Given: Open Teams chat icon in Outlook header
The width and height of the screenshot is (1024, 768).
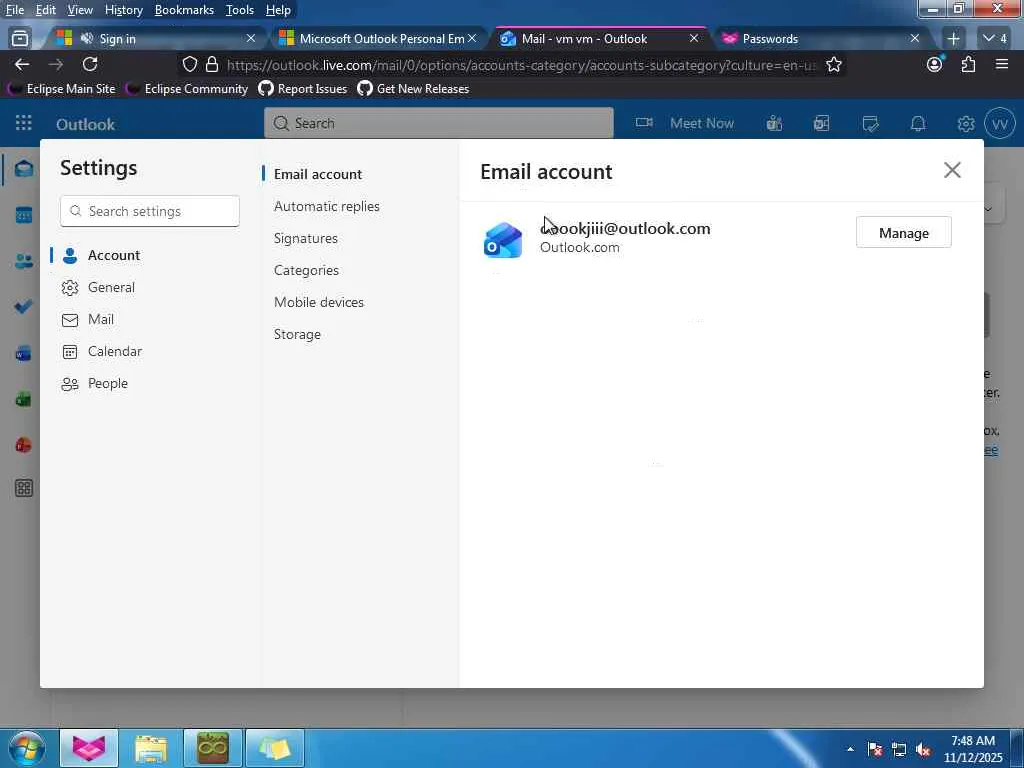Looking at the screenshot, I should (x=774, y=123).
